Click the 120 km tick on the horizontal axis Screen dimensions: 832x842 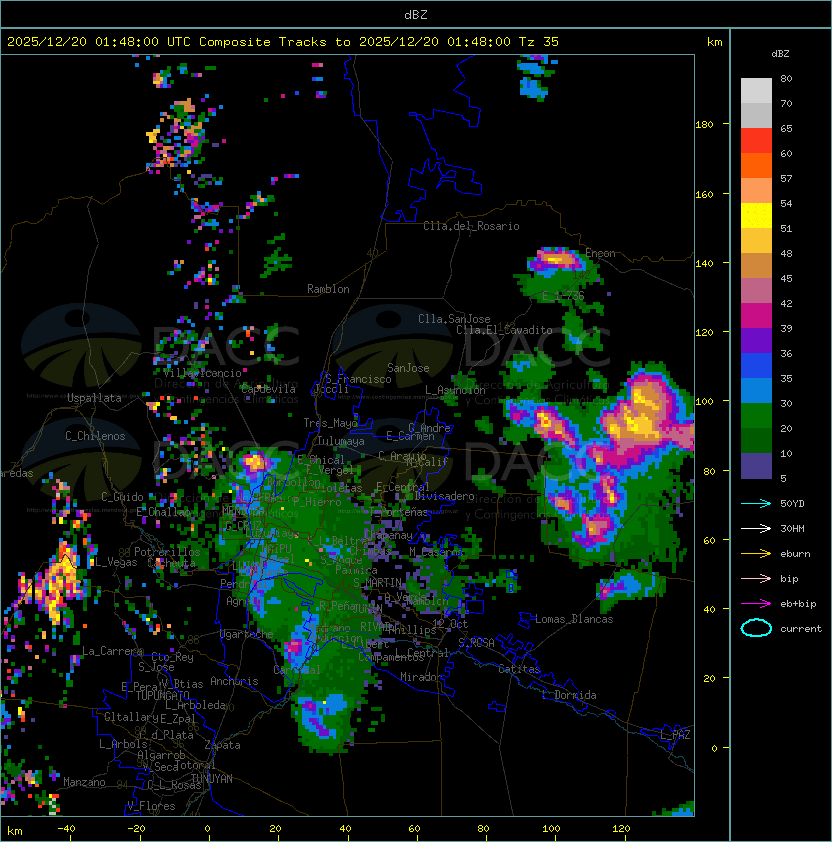pyautogui.click(x=621, y=829)
